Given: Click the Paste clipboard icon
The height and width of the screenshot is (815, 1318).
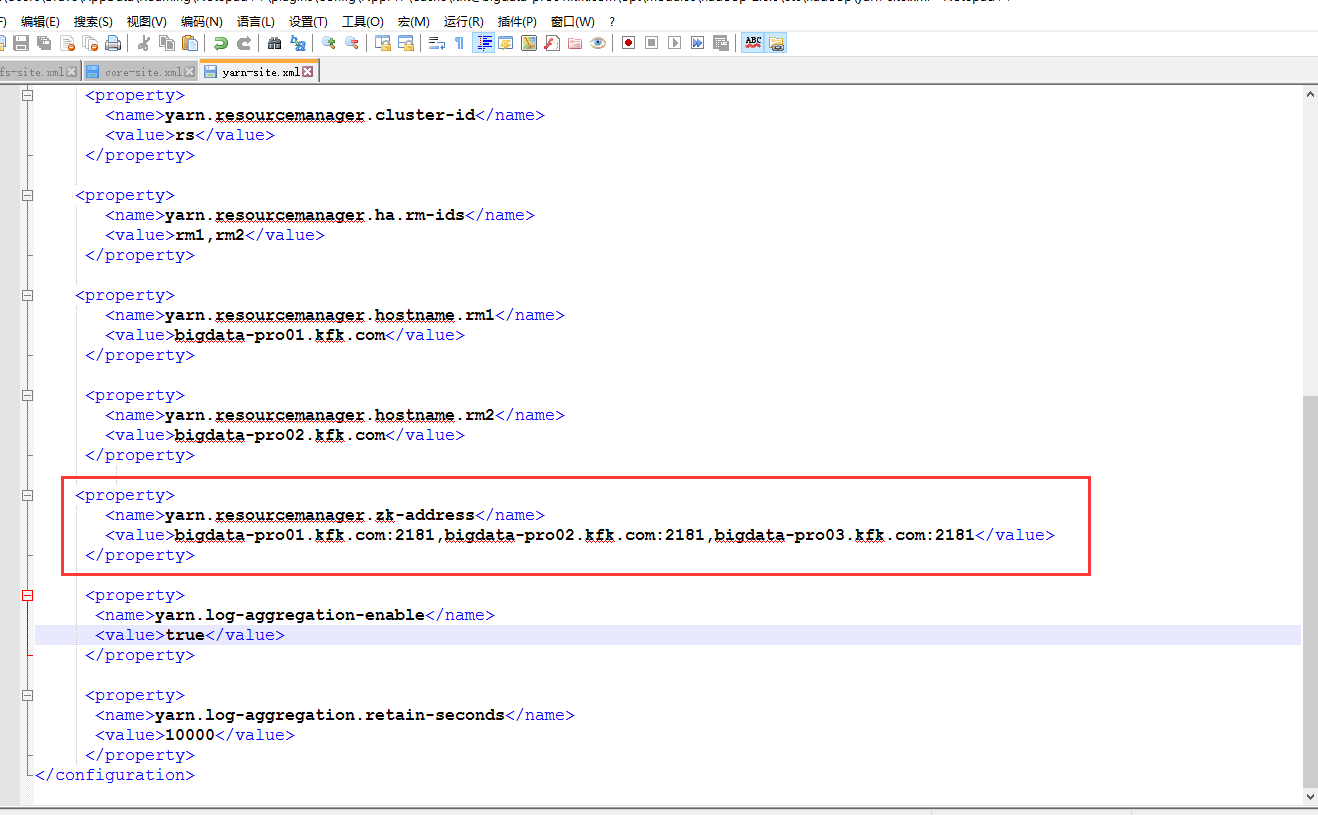Looking at the screenshot, I should [190, 43].
